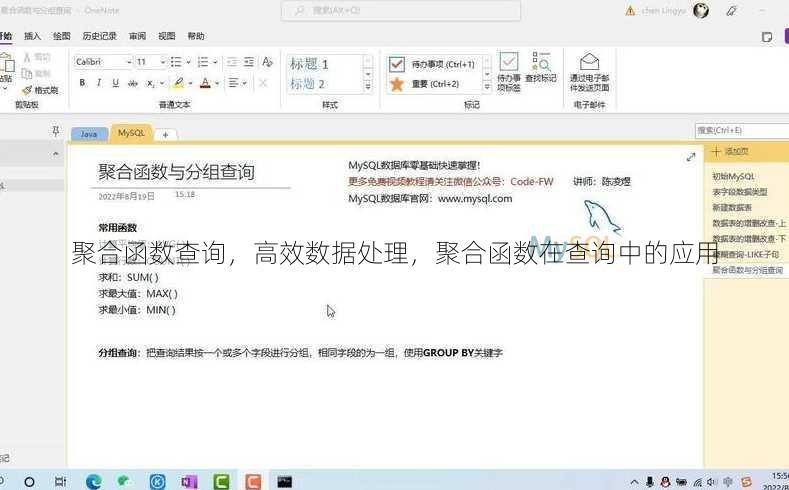This screenshot has height=490, width=789.
Task: Click the pen mode icon in title bar
Action: [732, 11]
